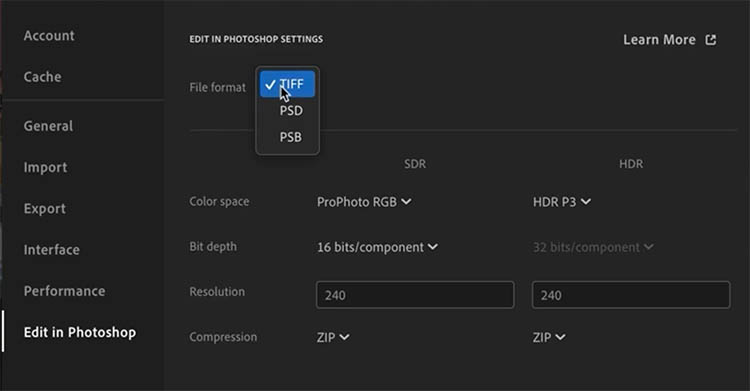Show the Interface preferences tab

[52, 250]
